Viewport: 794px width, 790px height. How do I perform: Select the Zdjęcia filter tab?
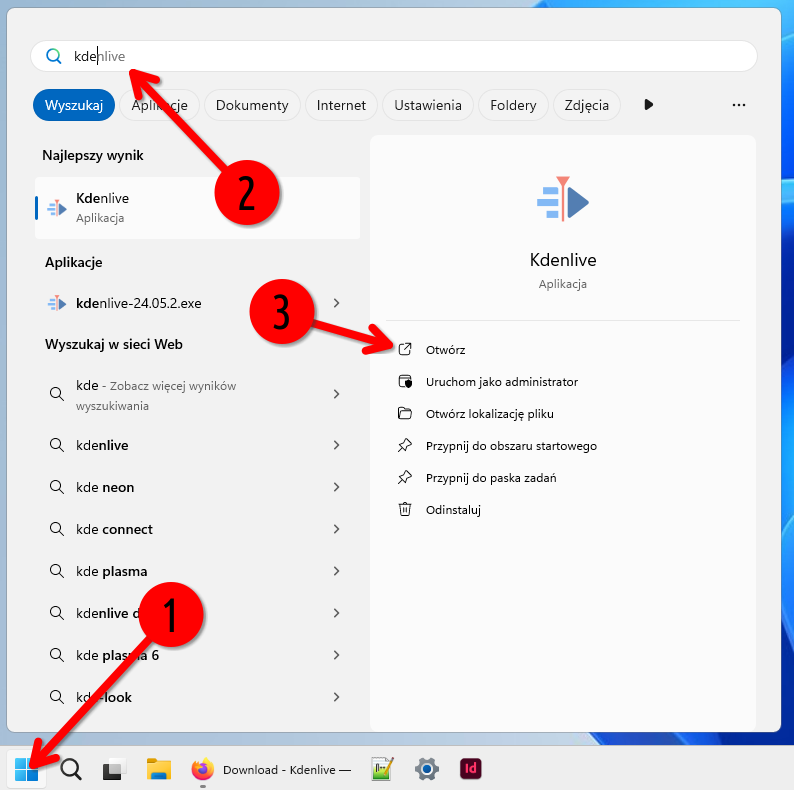[x=586, y=105]
